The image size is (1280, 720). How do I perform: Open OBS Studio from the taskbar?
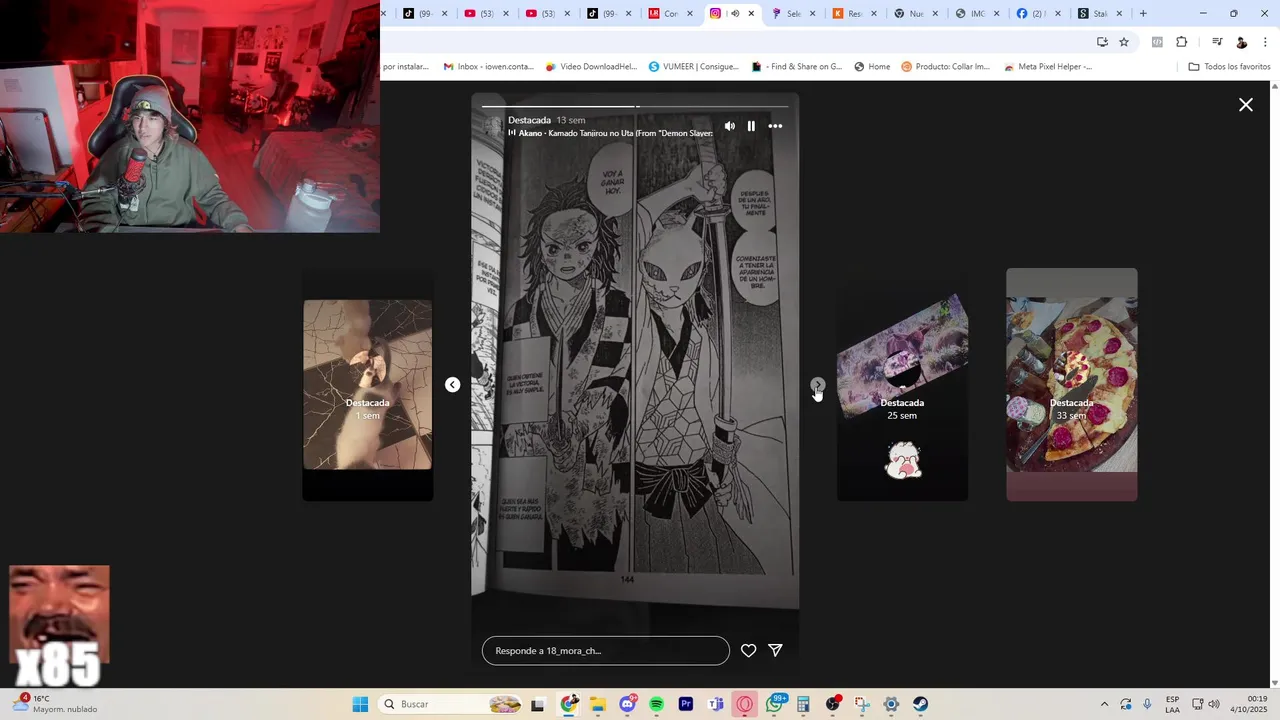point(833,704)
